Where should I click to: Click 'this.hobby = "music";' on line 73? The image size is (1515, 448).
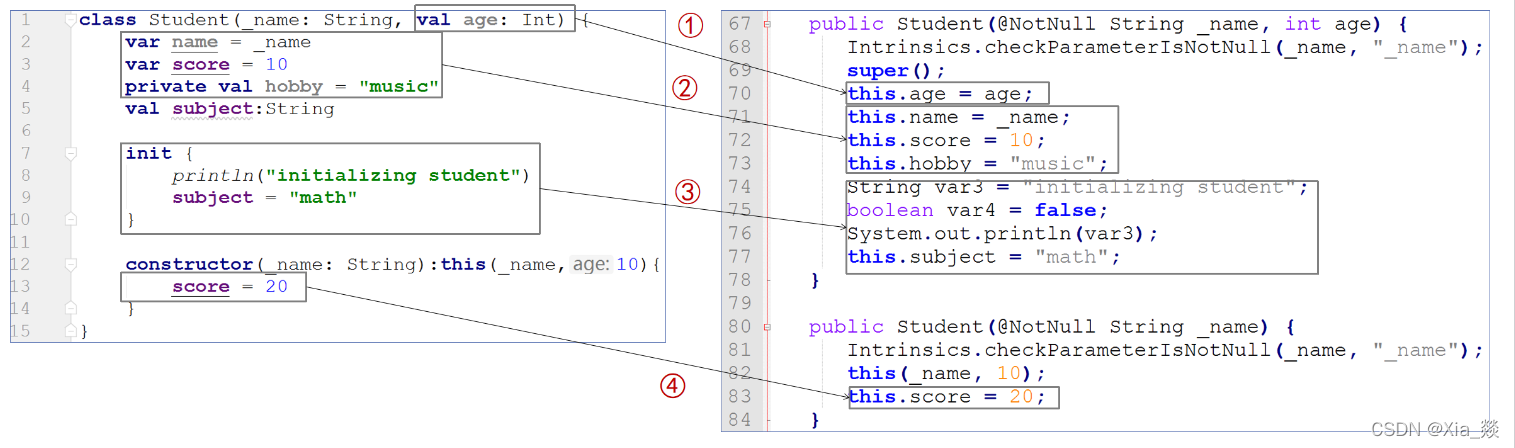[978, 164]
